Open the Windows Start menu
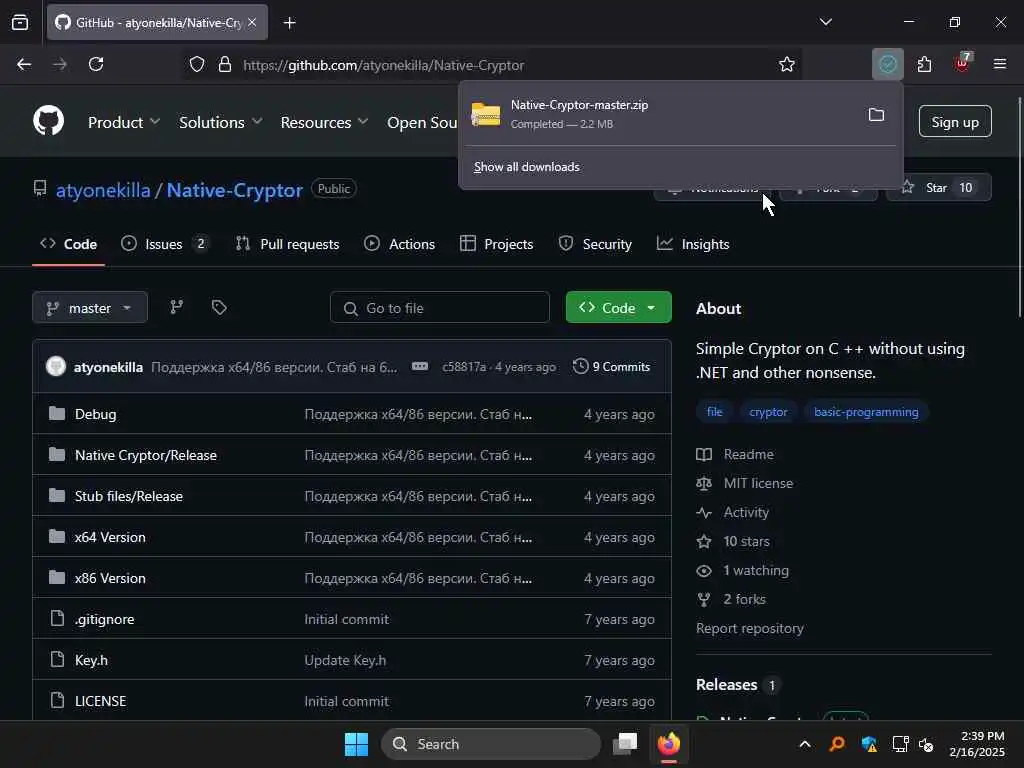Screen dimensions: 1024x768 coord(357,744)
